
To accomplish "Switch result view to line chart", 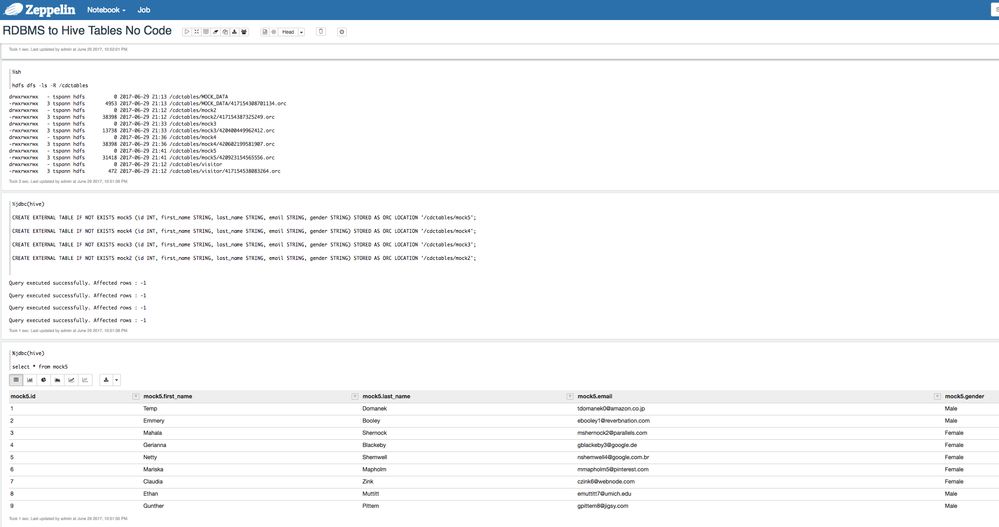I will [x=71, y=380].
